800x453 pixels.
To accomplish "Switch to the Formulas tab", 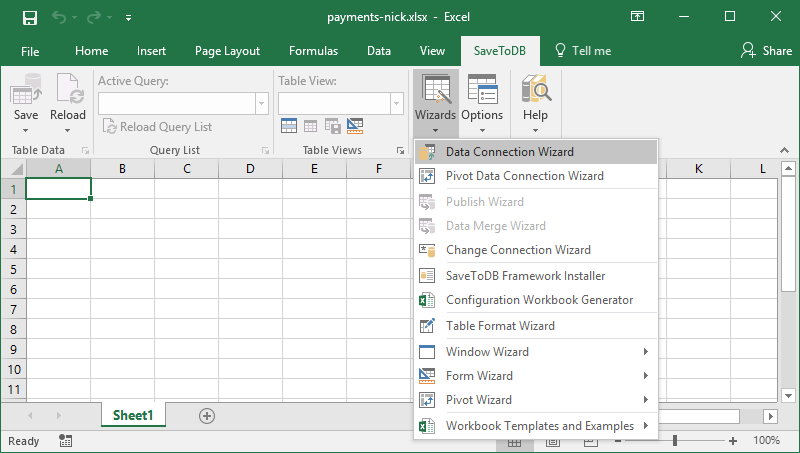I will [x=313, y=51].
